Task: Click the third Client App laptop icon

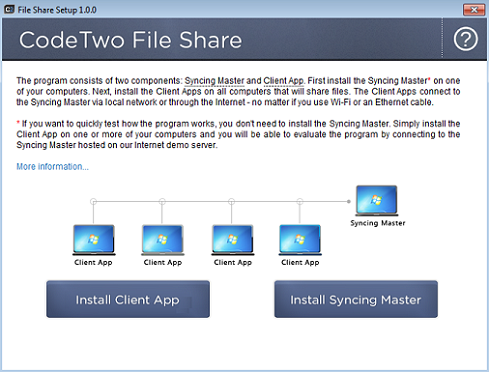Action: click(x=233, y=240)
